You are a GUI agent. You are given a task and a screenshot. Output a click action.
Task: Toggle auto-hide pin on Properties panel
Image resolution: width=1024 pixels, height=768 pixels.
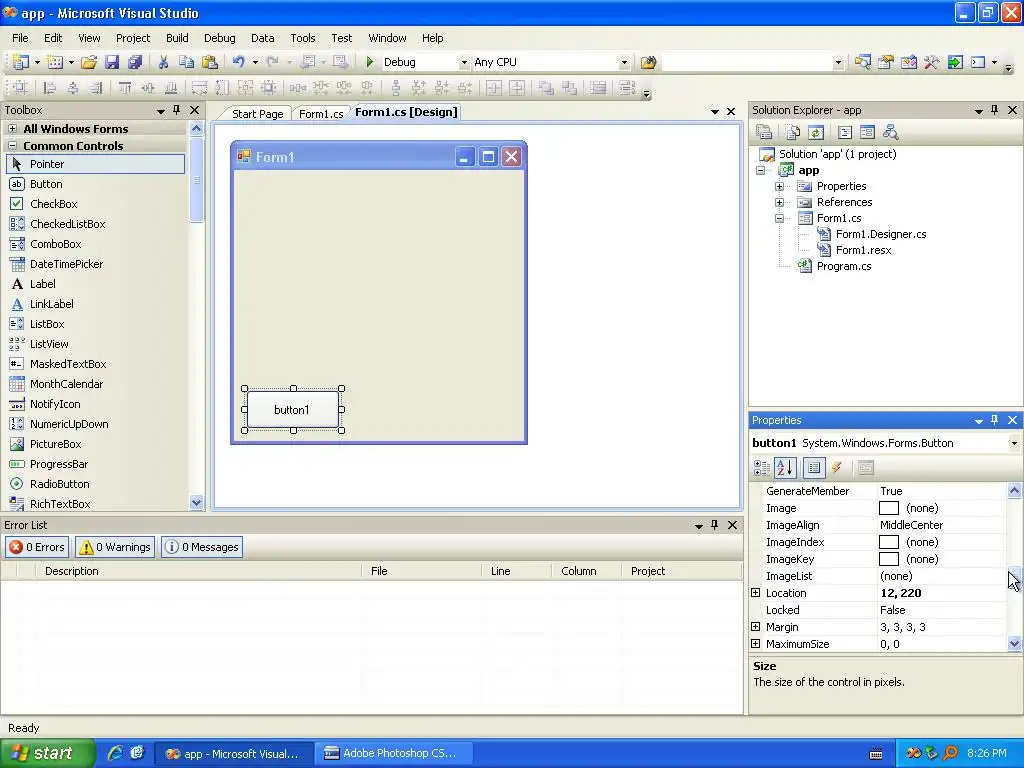coord(994,420)
